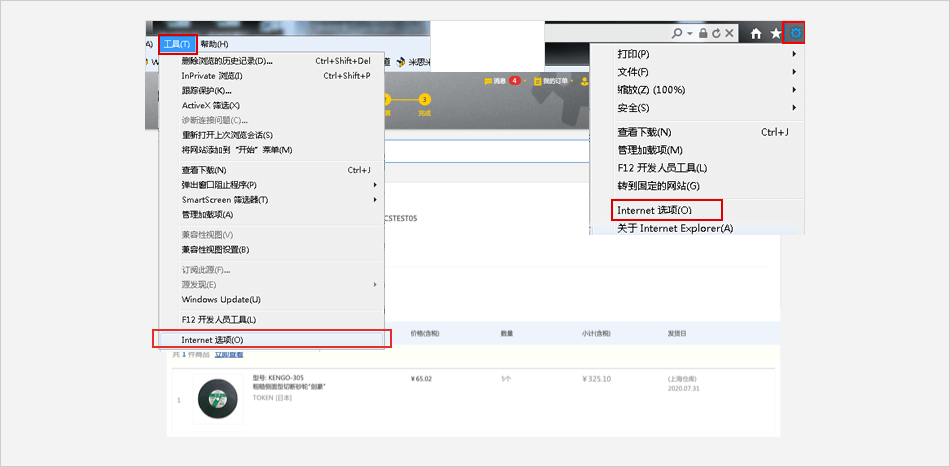950x467 pixels.
Task: Click the padlock security icon in address bar
Action: click(703, 34)
